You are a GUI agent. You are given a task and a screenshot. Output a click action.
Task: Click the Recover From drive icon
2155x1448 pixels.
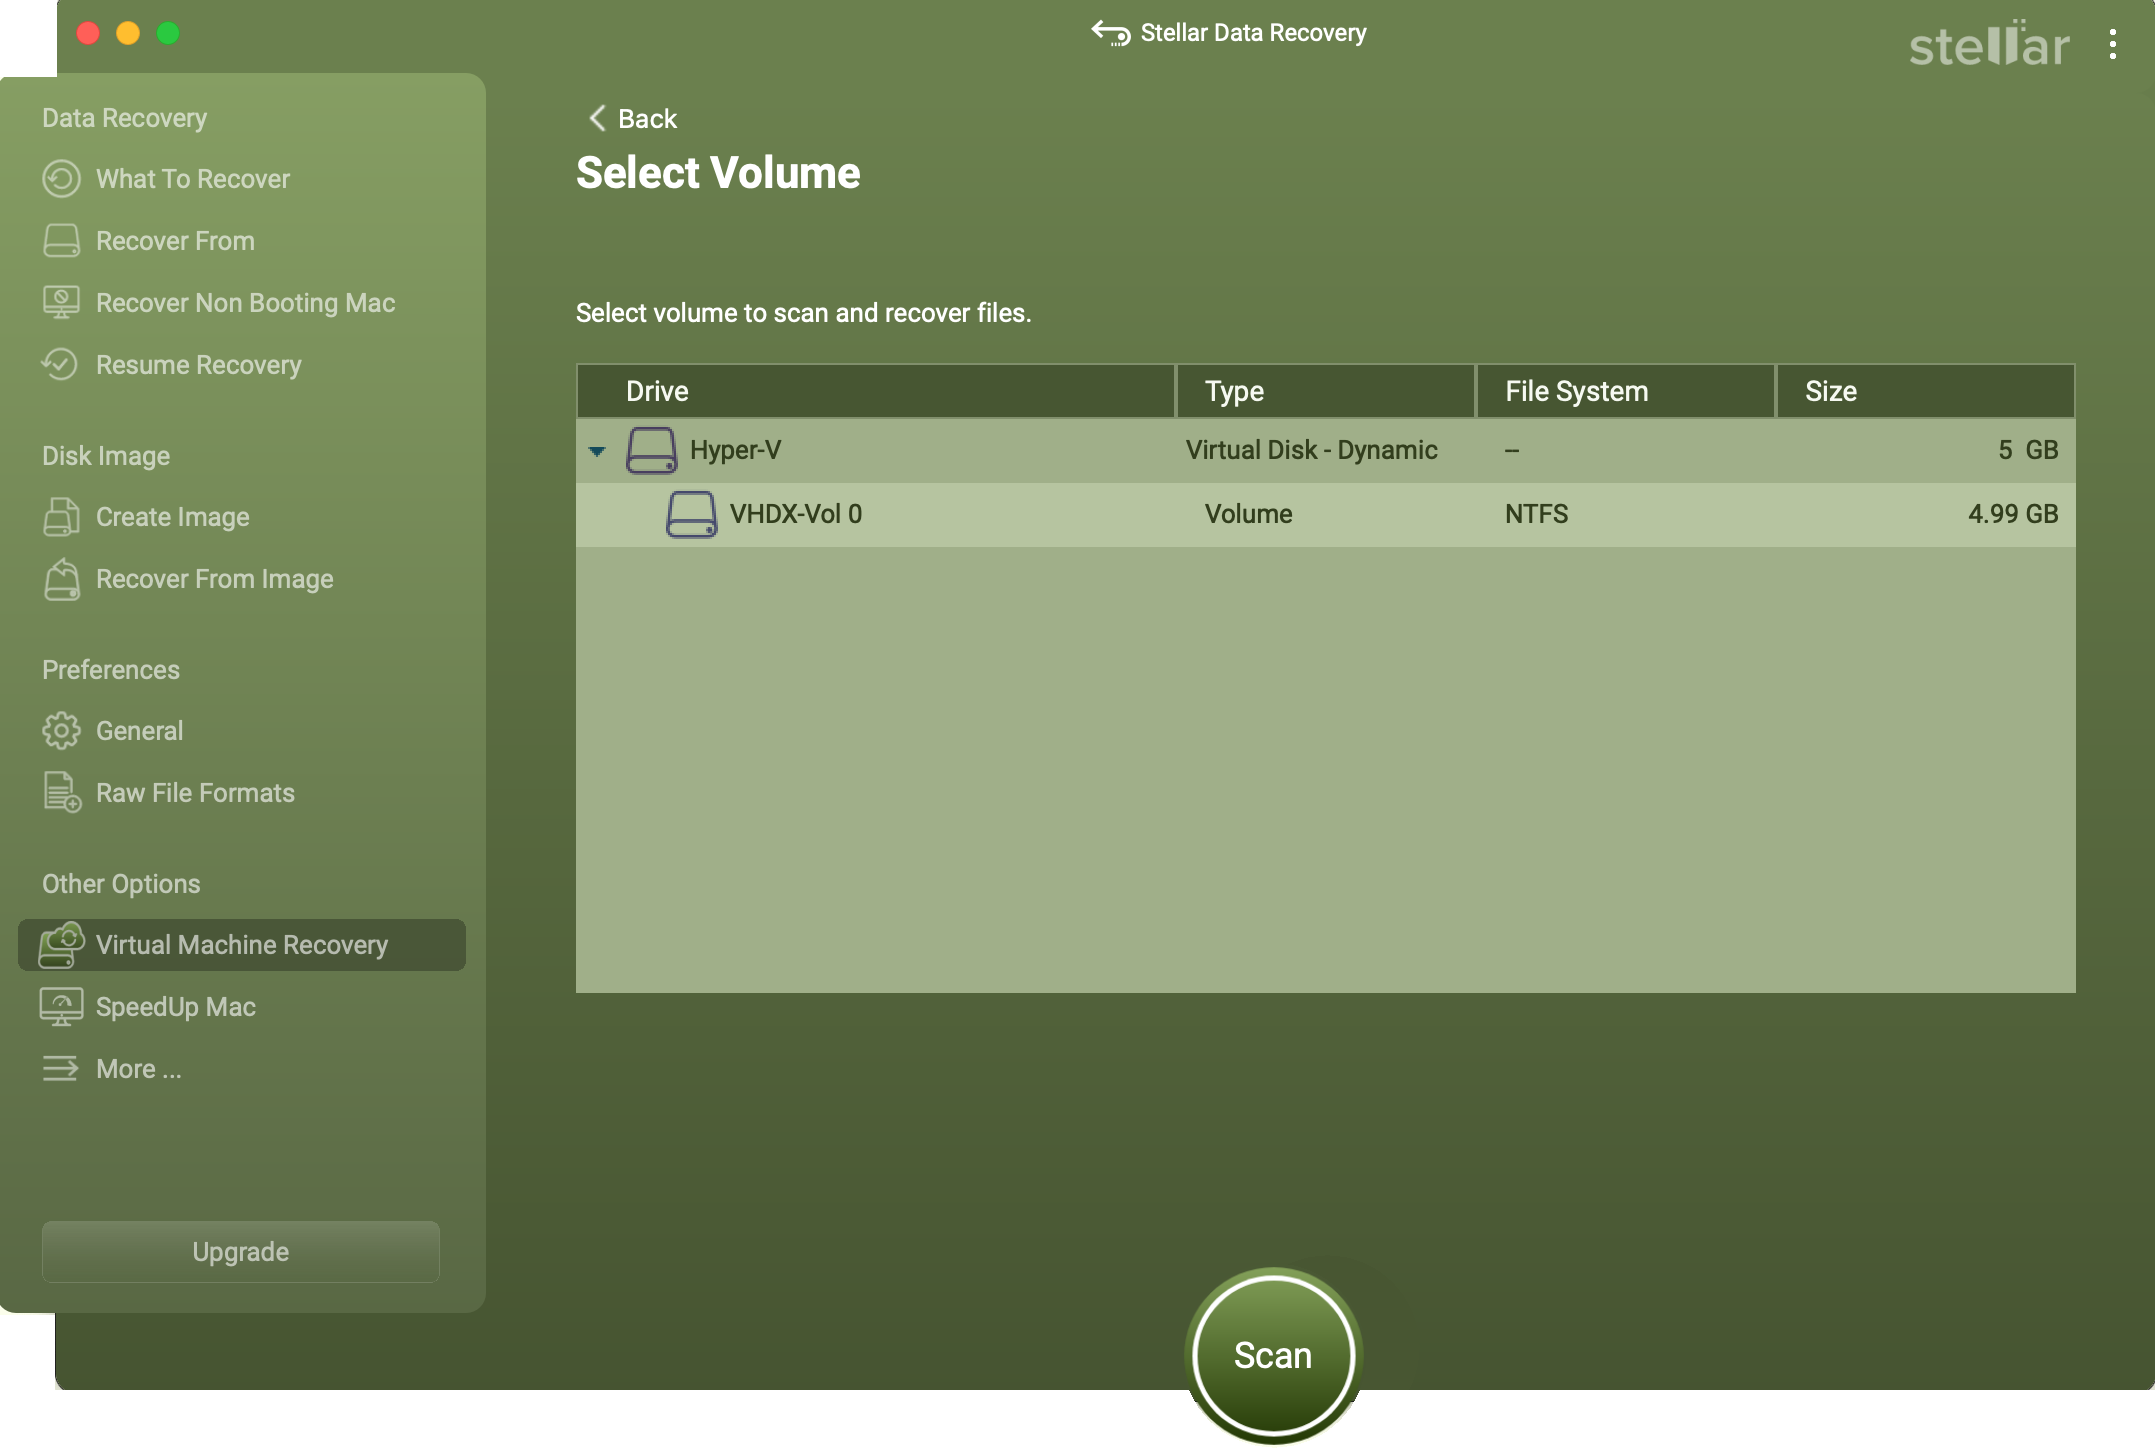pos(61,241)
